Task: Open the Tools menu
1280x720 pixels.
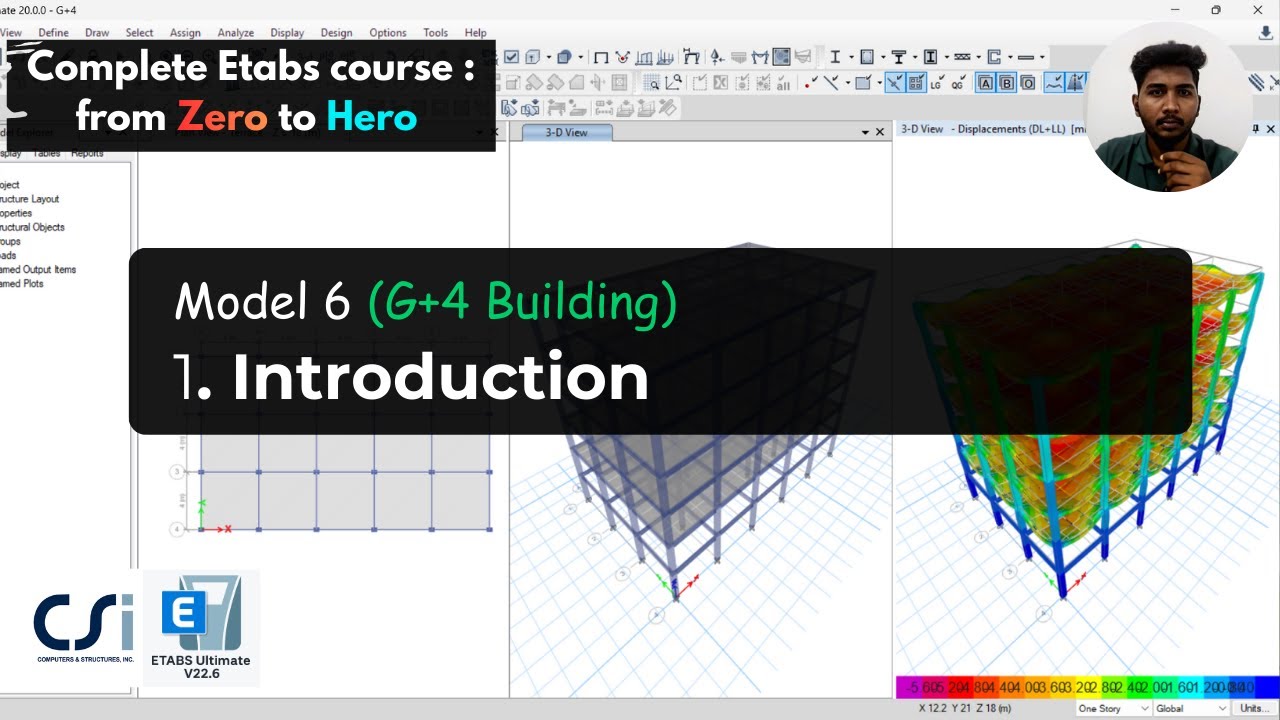Action: coord(435,32)
